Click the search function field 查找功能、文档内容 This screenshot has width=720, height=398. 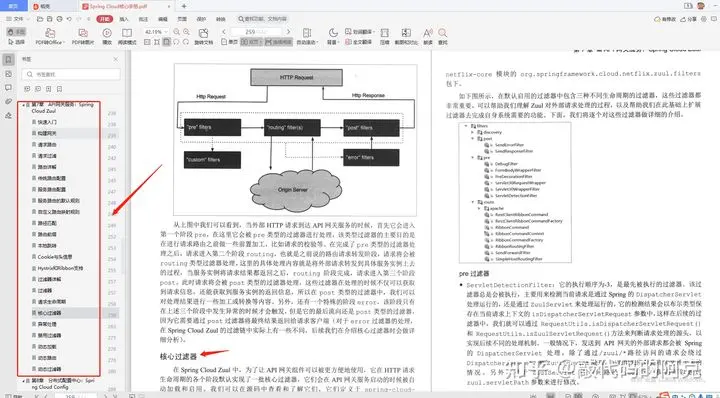(263, 19)
